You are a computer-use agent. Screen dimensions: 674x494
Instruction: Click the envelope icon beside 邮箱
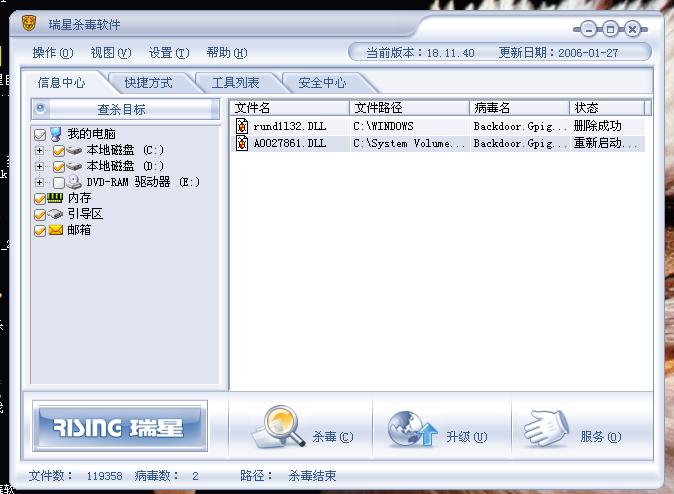click(56, 230)
